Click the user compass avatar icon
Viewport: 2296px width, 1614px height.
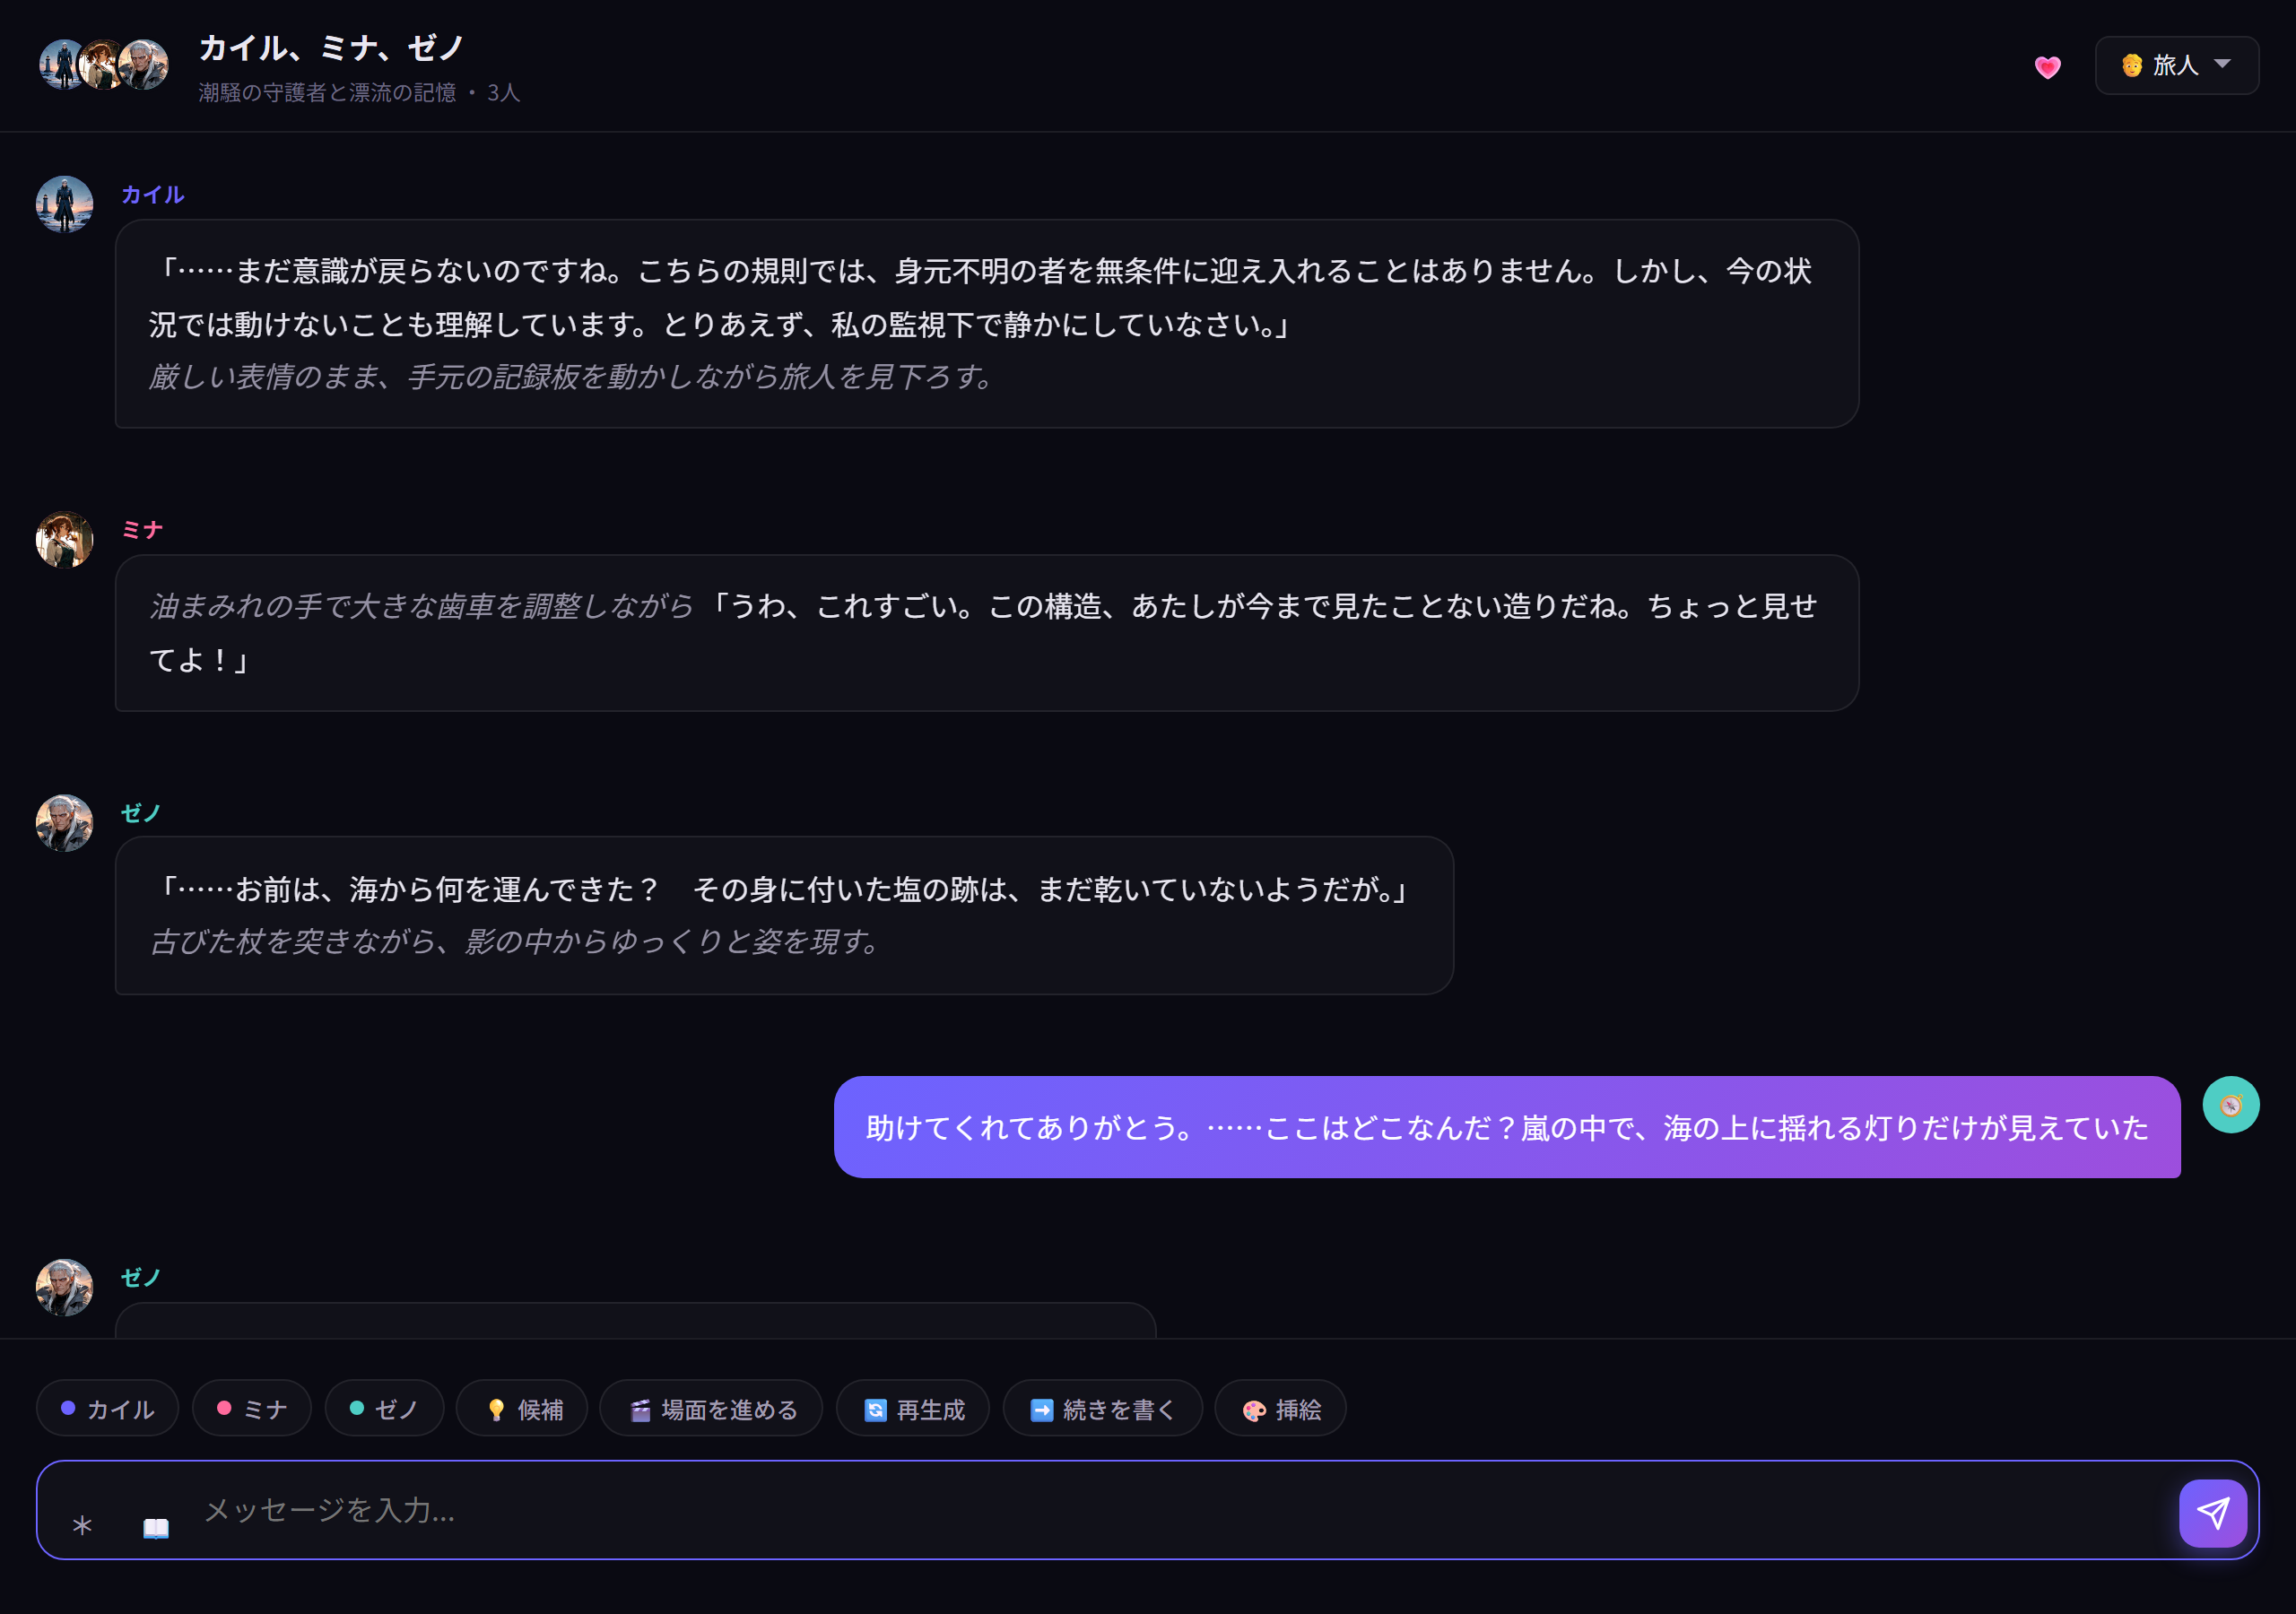coord(2230,1104)
